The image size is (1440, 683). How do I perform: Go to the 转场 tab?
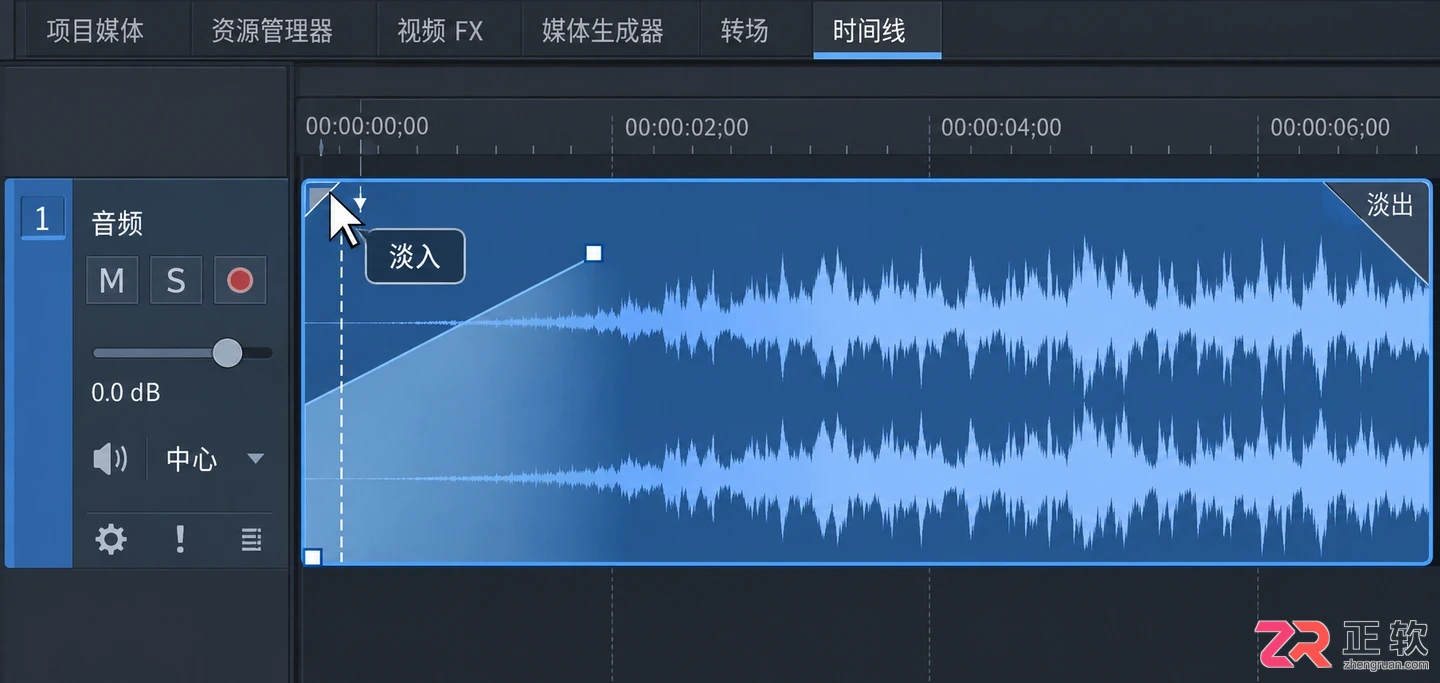(745, 31)
